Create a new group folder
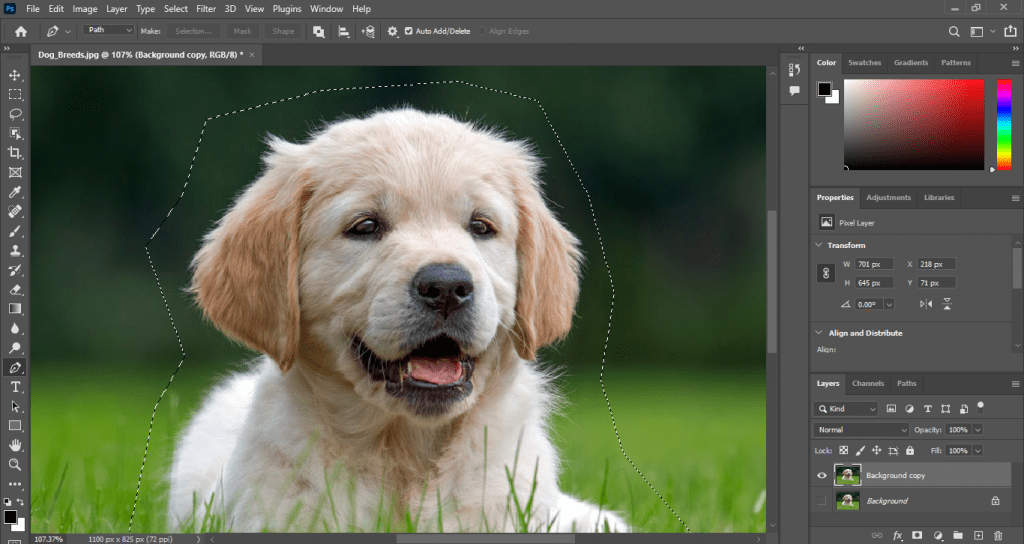 pos(958,536)
